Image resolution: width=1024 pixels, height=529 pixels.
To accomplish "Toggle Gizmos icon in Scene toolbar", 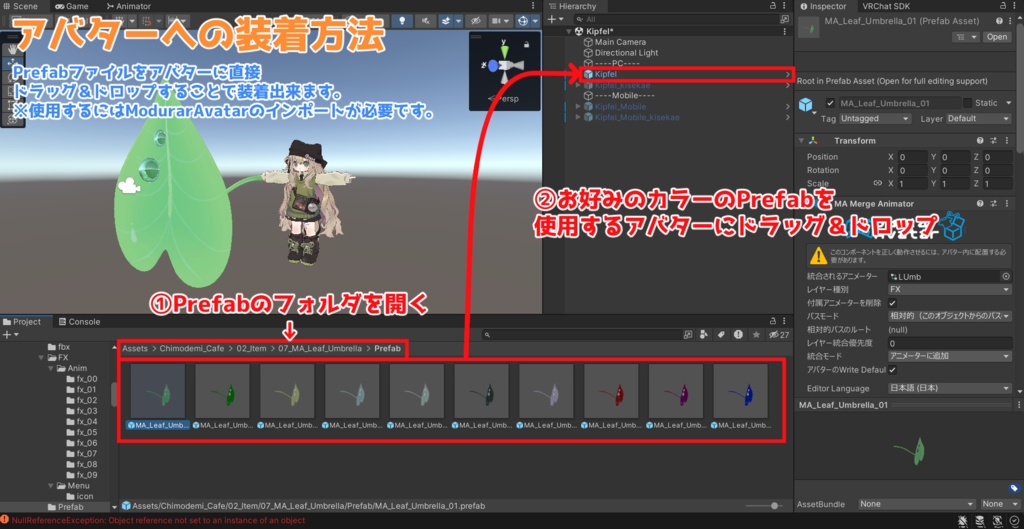I will coord(522,21).
